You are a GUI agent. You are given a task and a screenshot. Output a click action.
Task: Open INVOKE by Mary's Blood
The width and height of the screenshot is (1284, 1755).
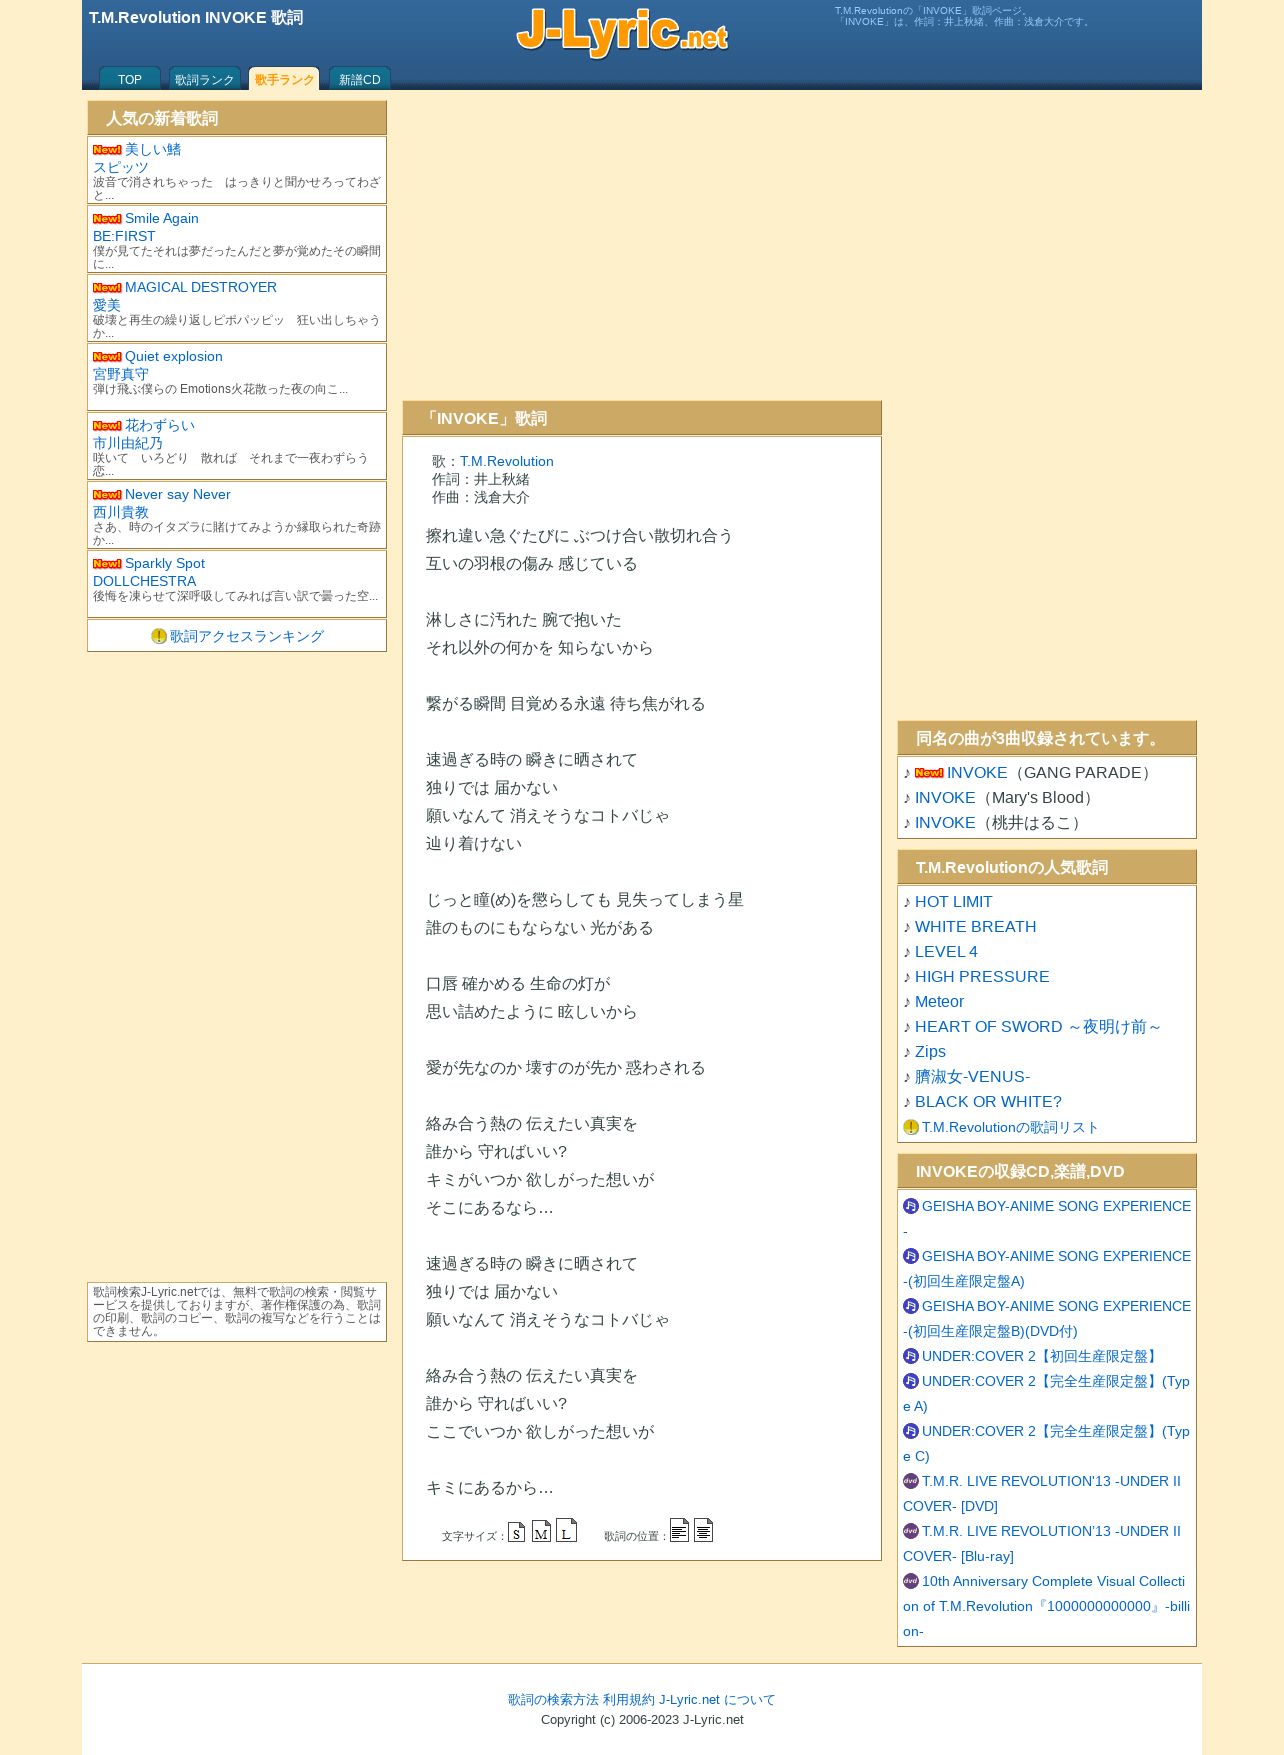[x=945, y=798]
